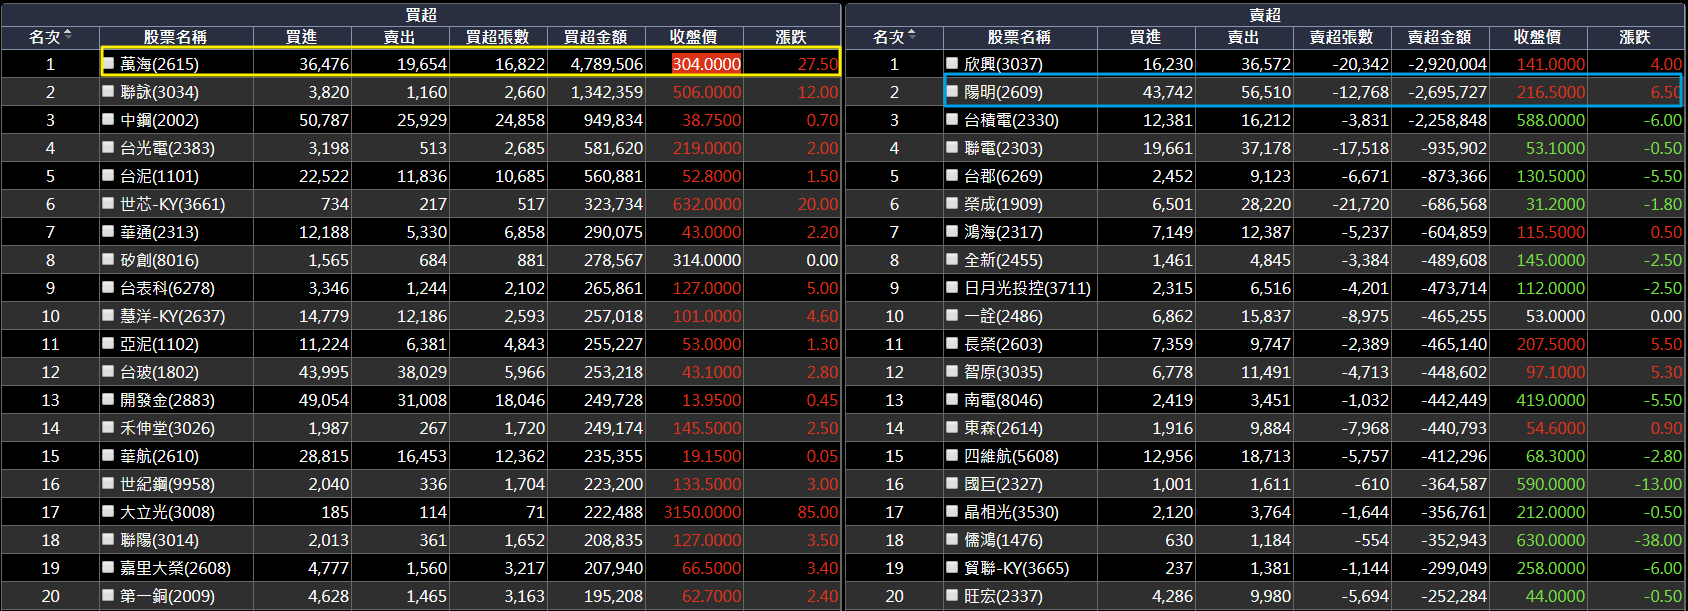
Task: Select the checkbox of 台光電(2383)
Action: (109, 147)
